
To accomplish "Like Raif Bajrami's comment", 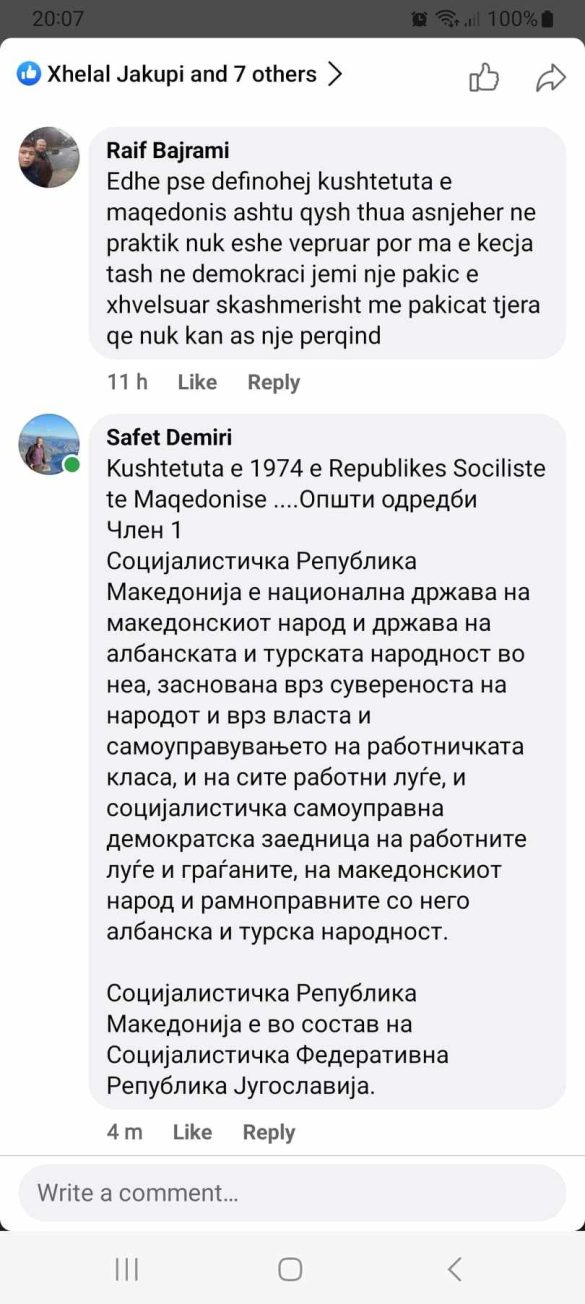I will tap(197, 382).
